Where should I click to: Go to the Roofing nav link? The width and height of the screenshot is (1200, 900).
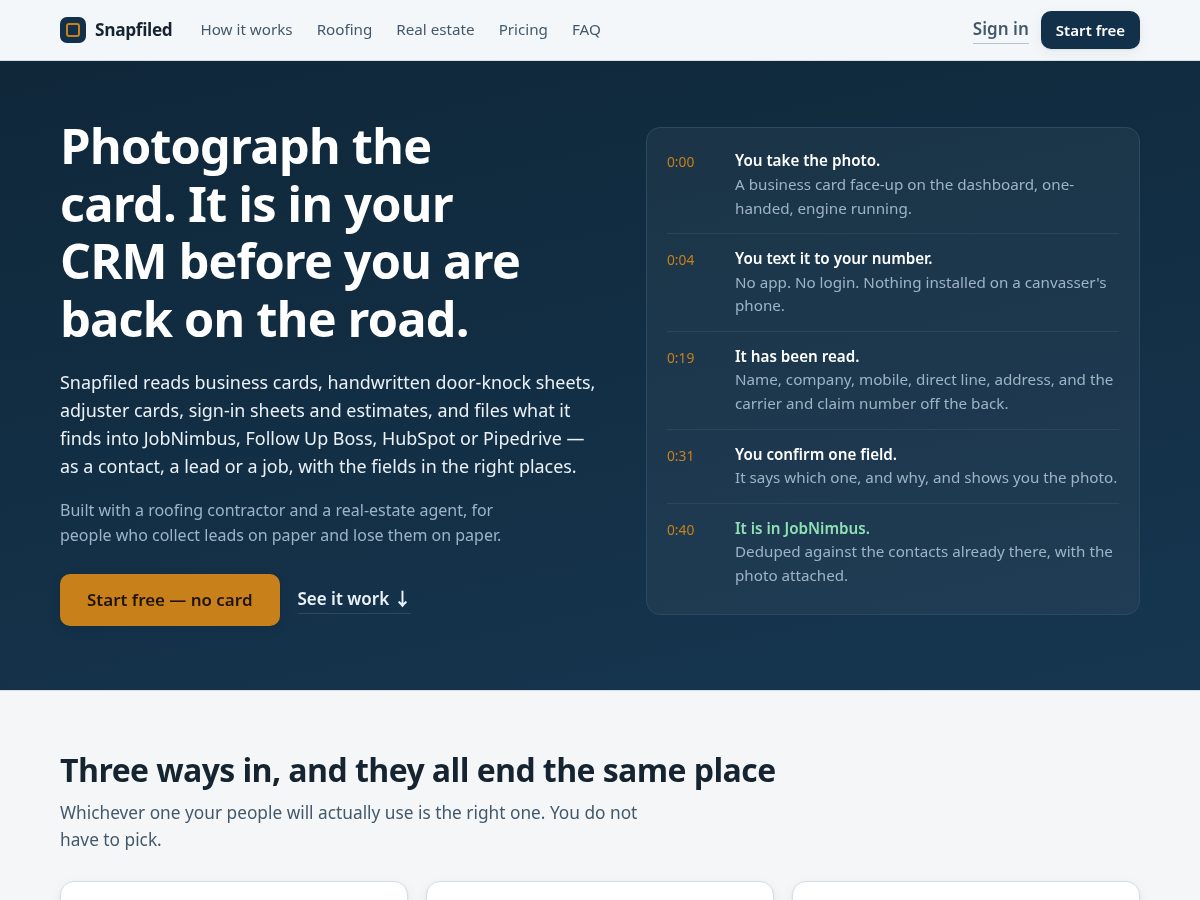344,30
